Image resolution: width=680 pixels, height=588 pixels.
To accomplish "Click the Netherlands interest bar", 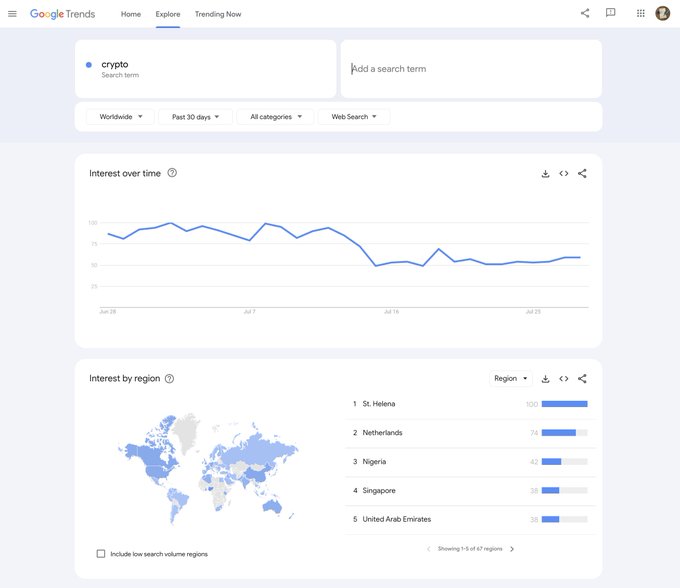I will click(565, 433).
